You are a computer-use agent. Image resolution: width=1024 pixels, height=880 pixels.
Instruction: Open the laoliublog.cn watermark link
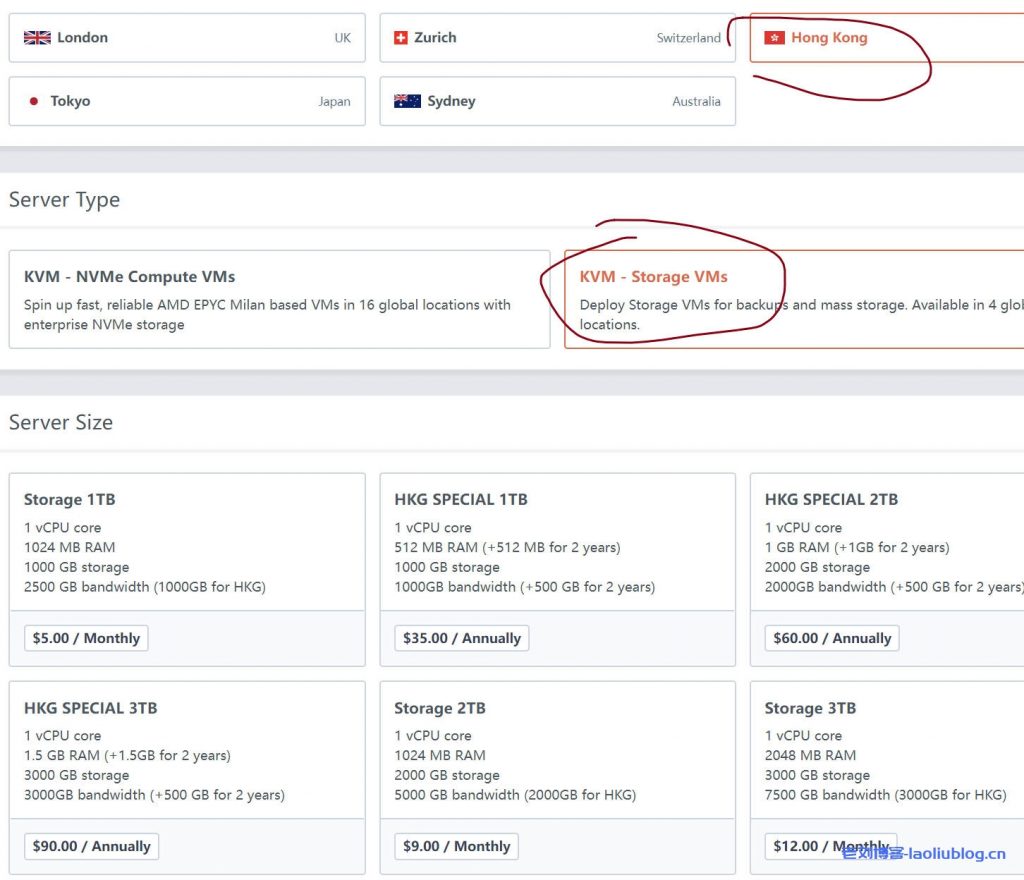(x=923, y=853)
